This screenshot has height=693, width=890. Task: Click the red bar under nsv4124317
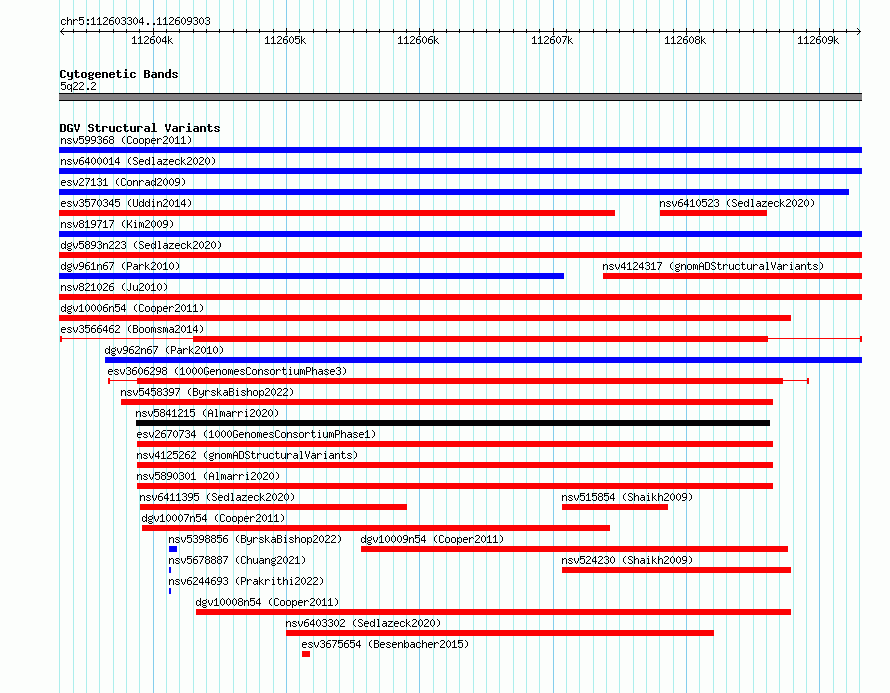(x=732, y=276)
